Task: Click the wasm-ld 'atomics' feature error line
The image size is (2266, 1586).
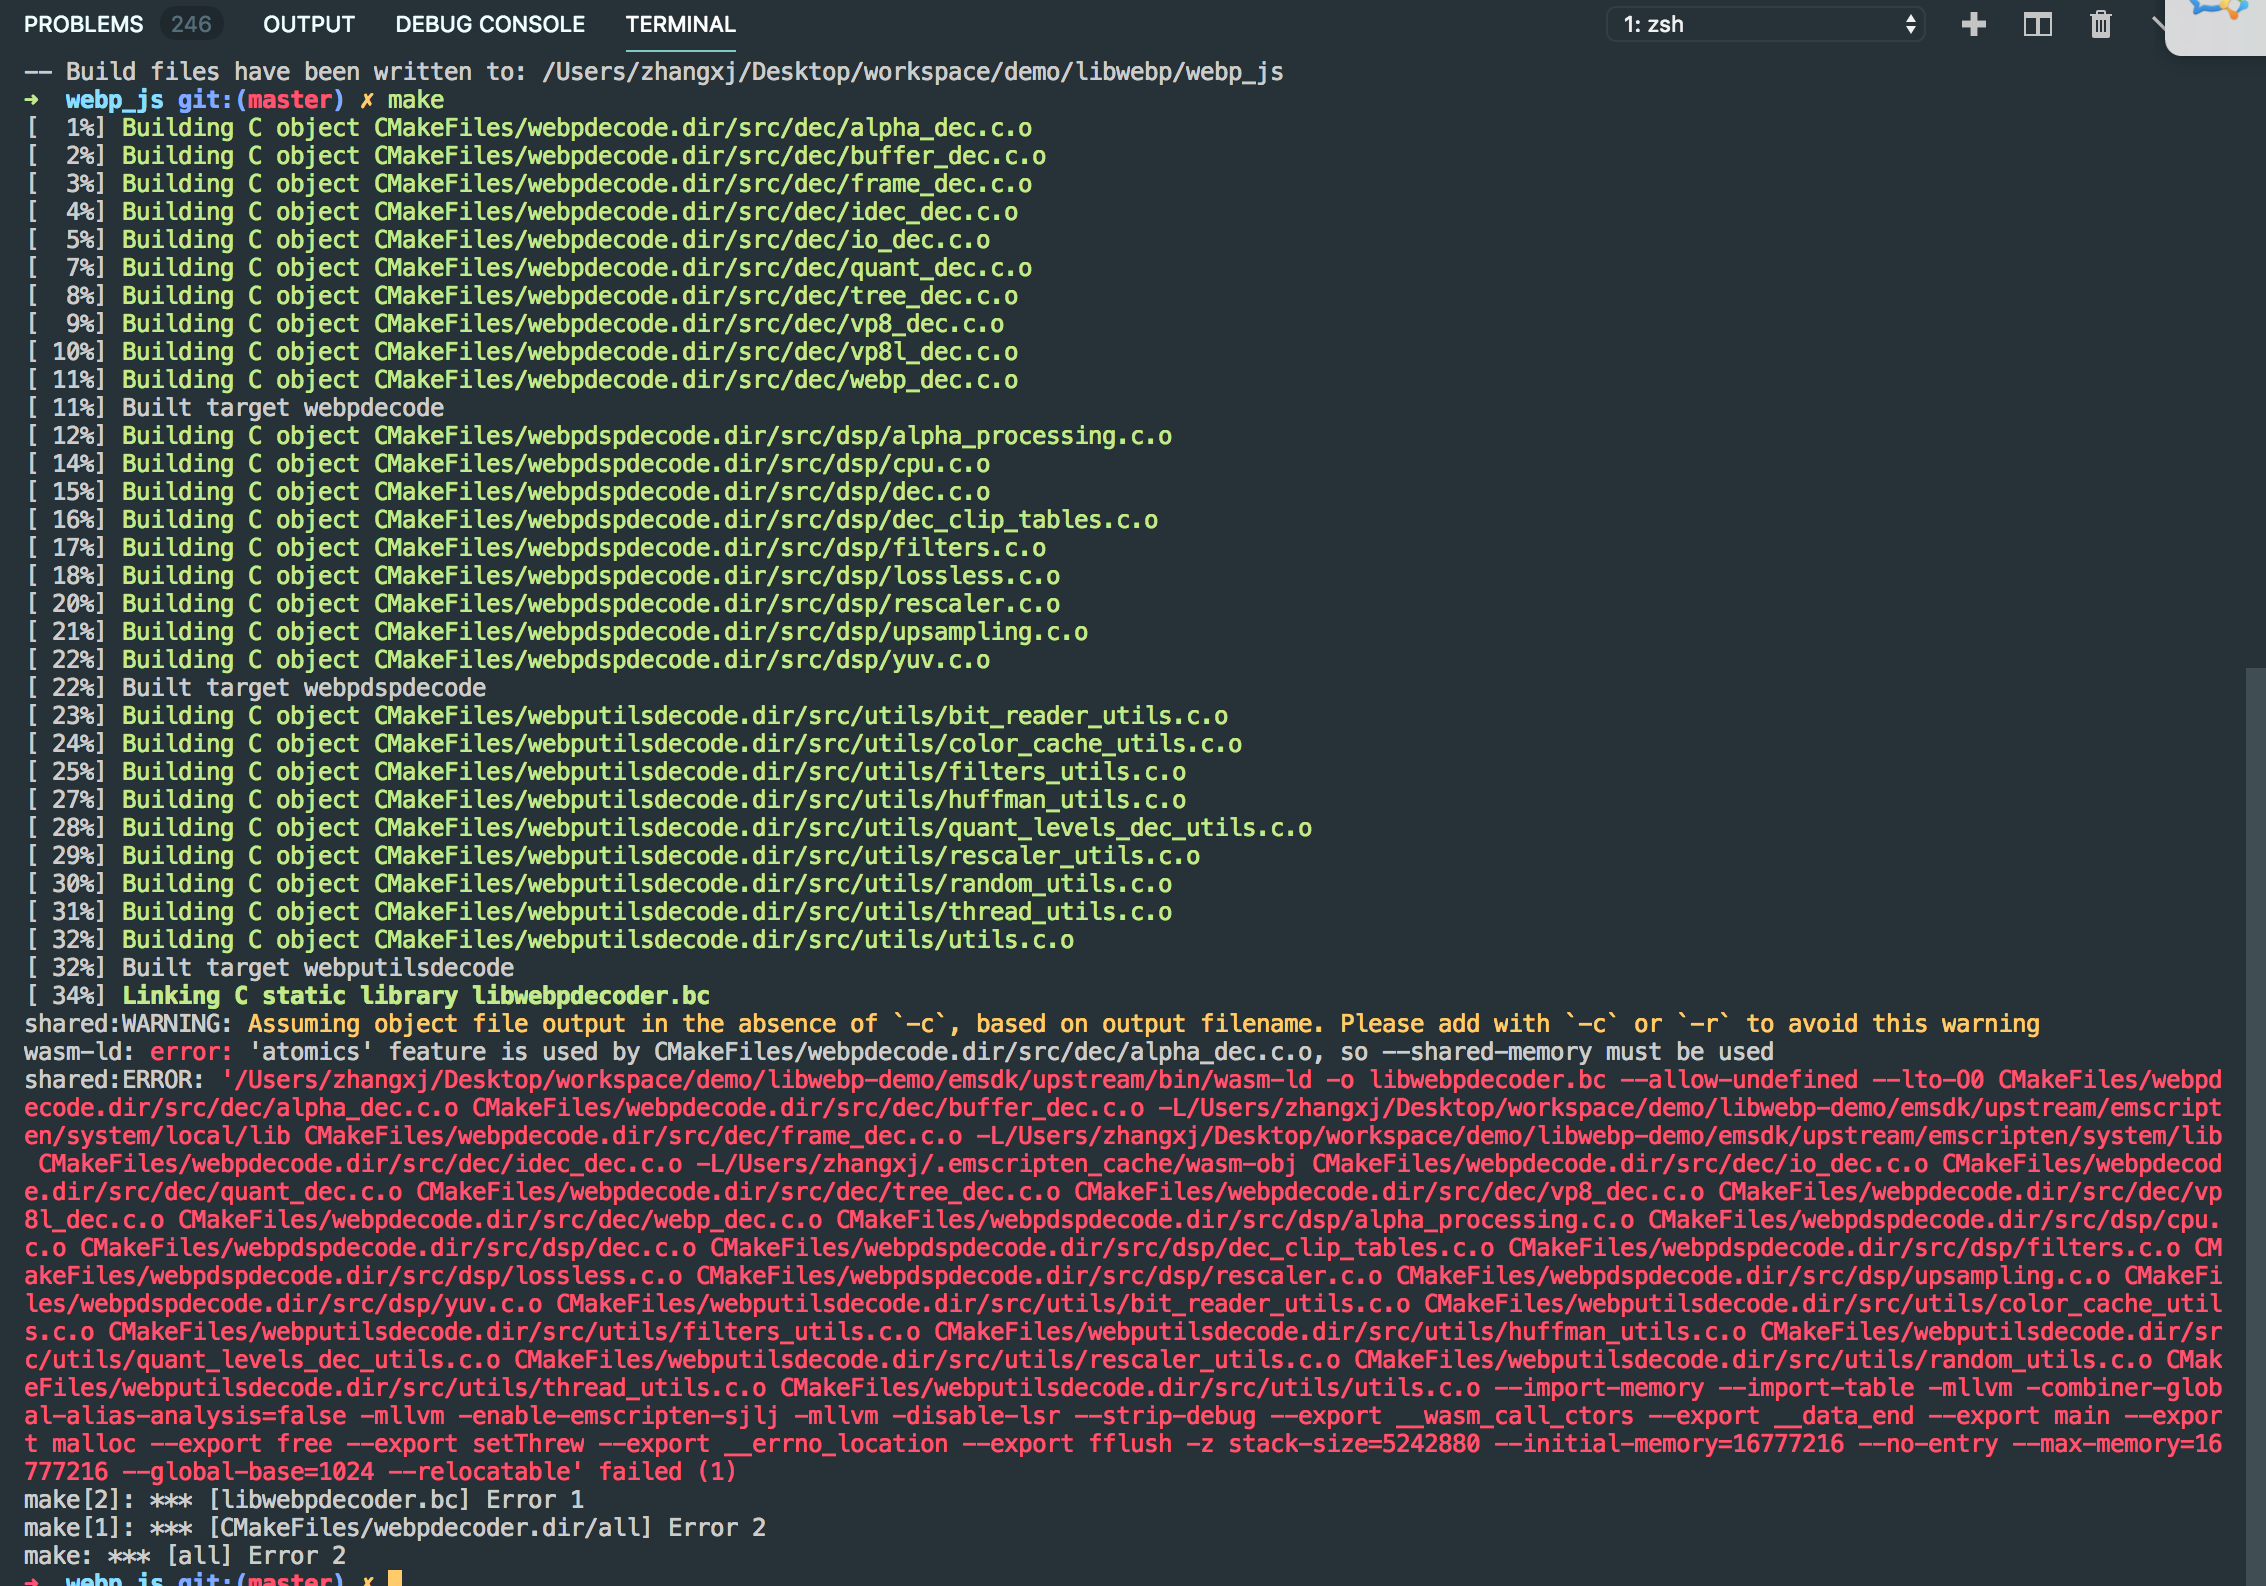Action: (x=900, y=1052)
